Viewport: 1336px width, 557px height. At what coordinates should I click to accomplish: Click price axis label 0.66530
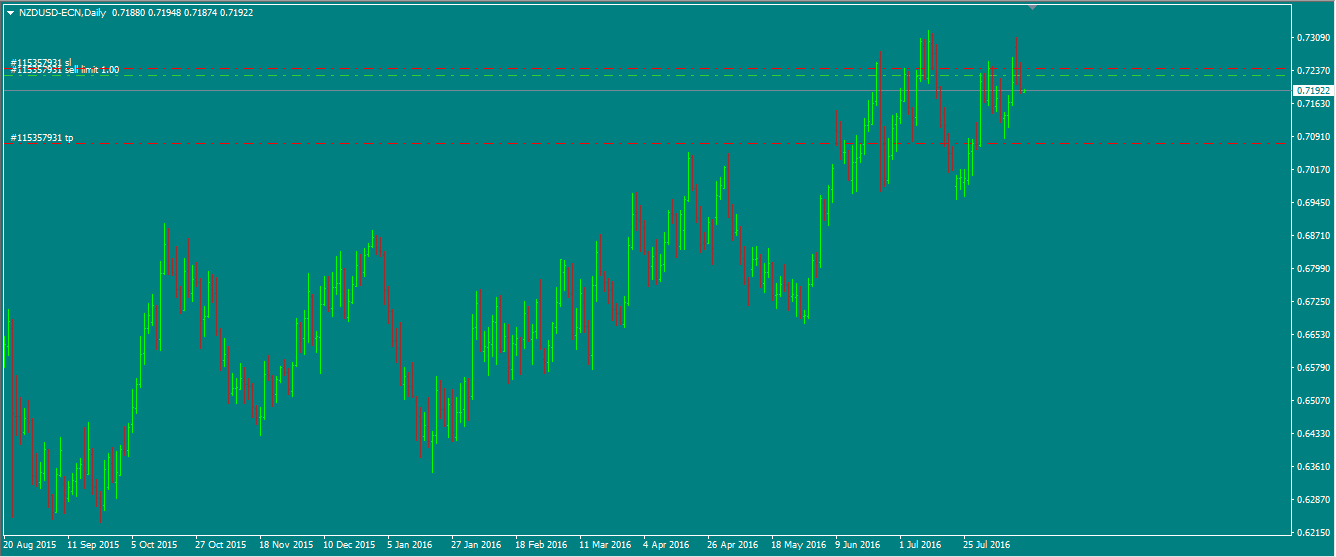point(1312,335)
